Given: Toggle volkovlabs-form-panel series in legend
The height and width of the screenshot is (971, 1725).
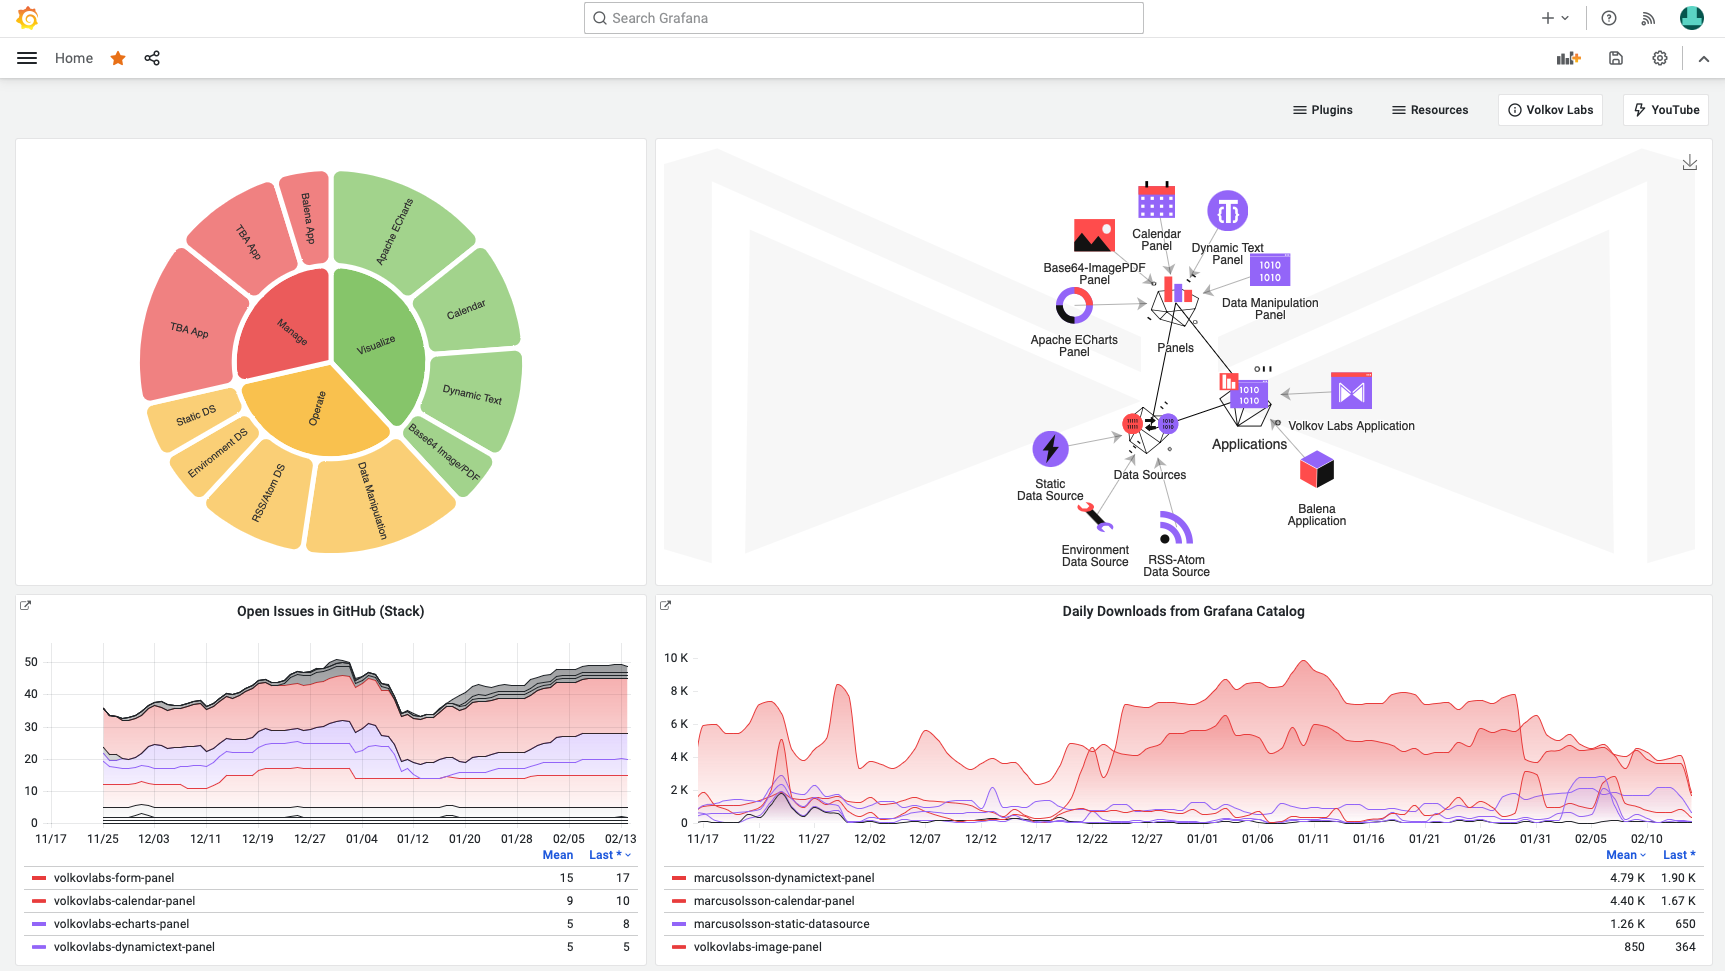Looking at the screenshot, I should [x=114, y=878].
